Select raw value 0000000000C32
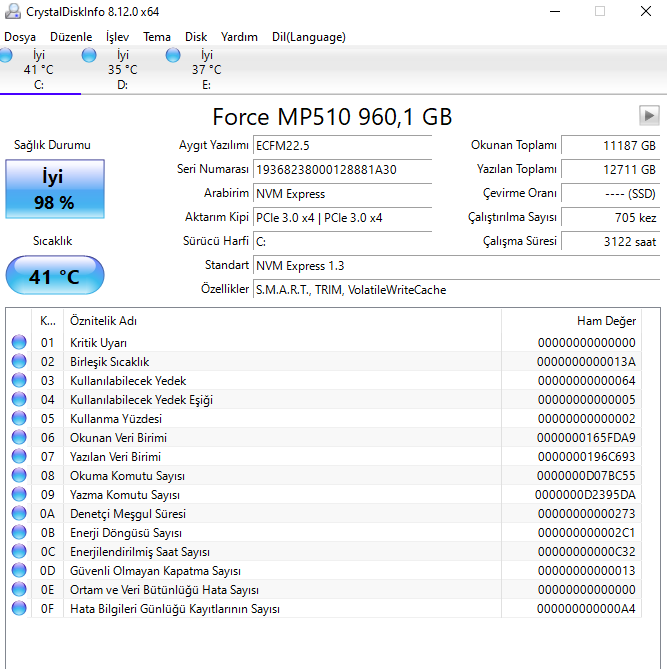This screenshot has width=667, height=669. (x=586, y=552)
